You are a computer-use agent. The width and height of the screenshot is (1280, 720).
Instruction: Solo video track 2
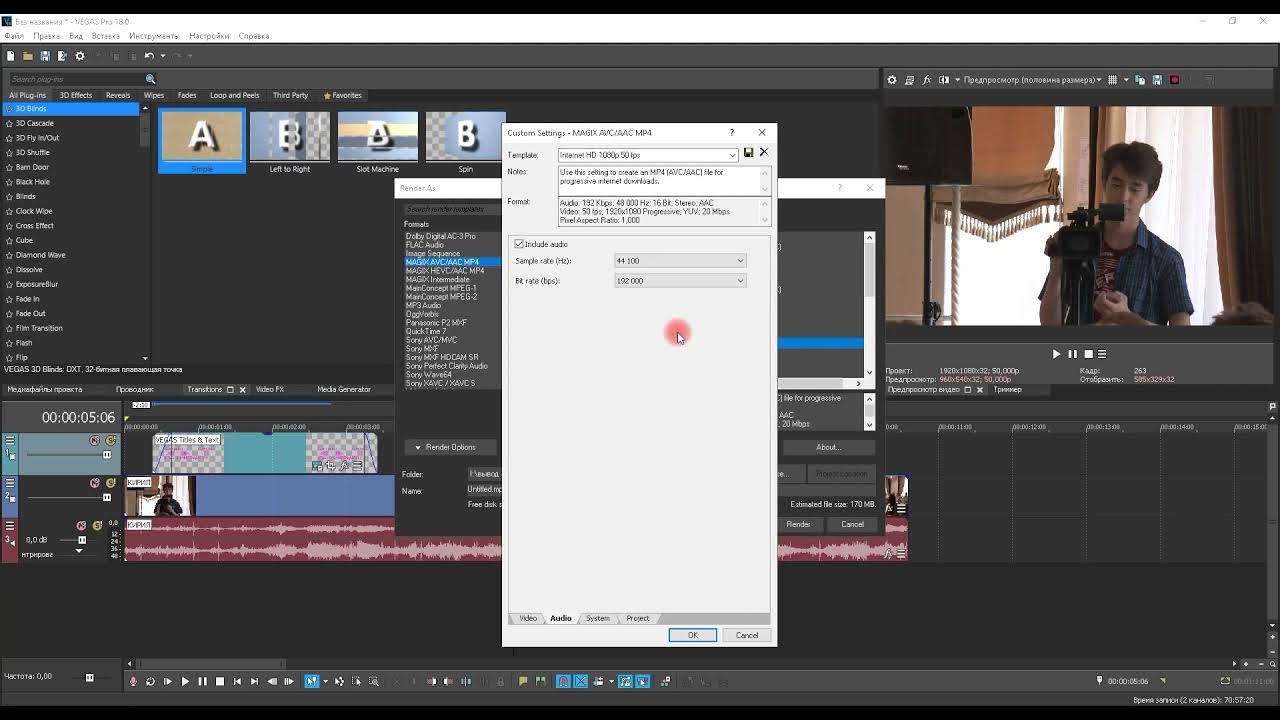(x=111, y=483)
